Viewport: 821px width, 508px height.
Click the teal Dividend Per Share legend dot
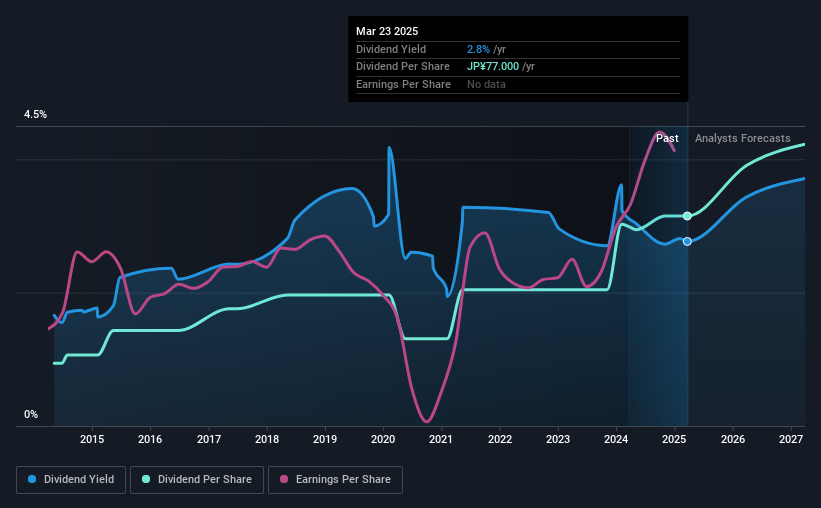(x=146, y=479)
